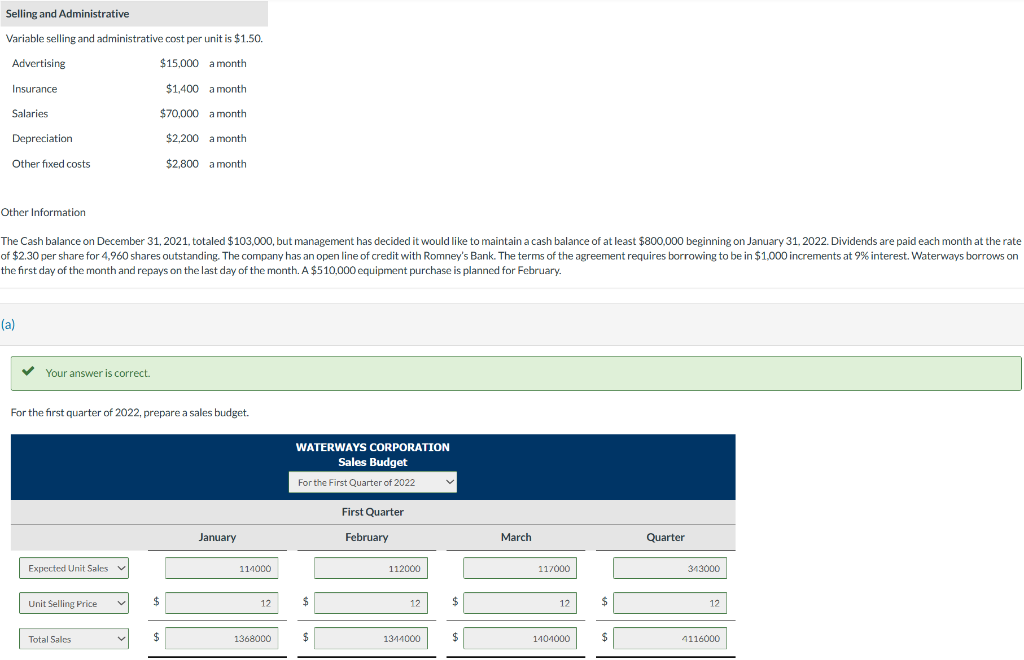The width and height of the screenshot is (1024, 660).
Task: Click February total sales field 1344000
Action: 371,638
